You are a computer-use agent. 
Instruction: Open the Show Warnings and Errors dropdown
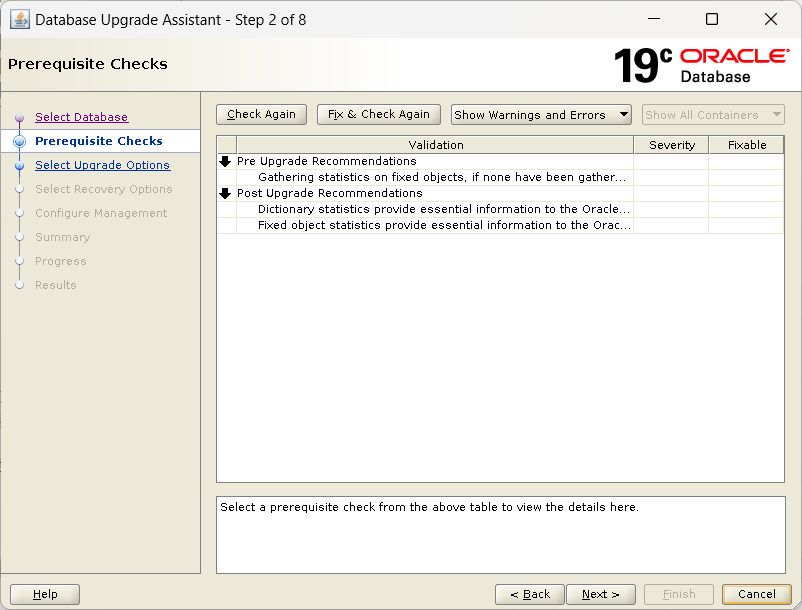coord(541,115)
